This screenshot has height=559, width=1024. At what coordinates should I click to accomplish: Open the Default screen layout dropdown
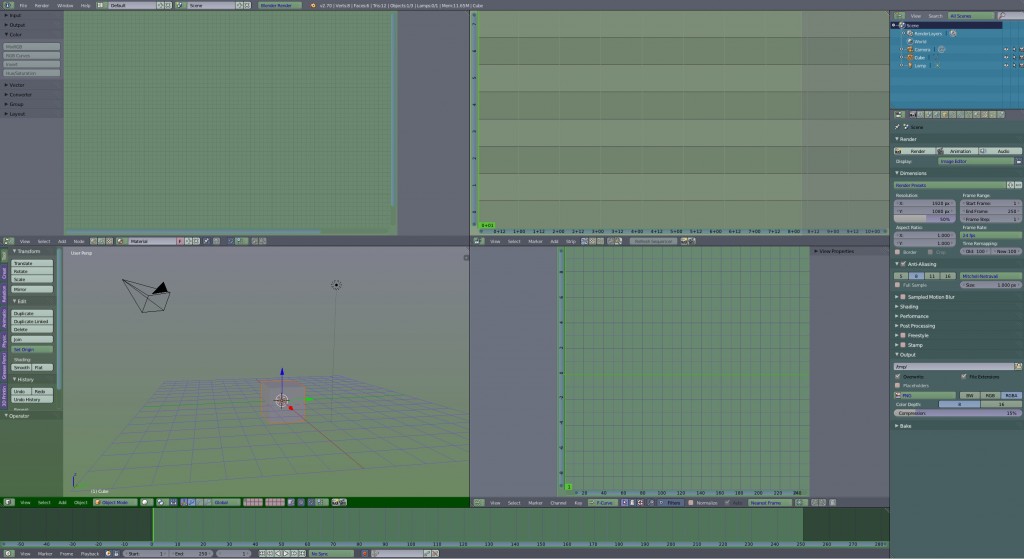[133, 5]
